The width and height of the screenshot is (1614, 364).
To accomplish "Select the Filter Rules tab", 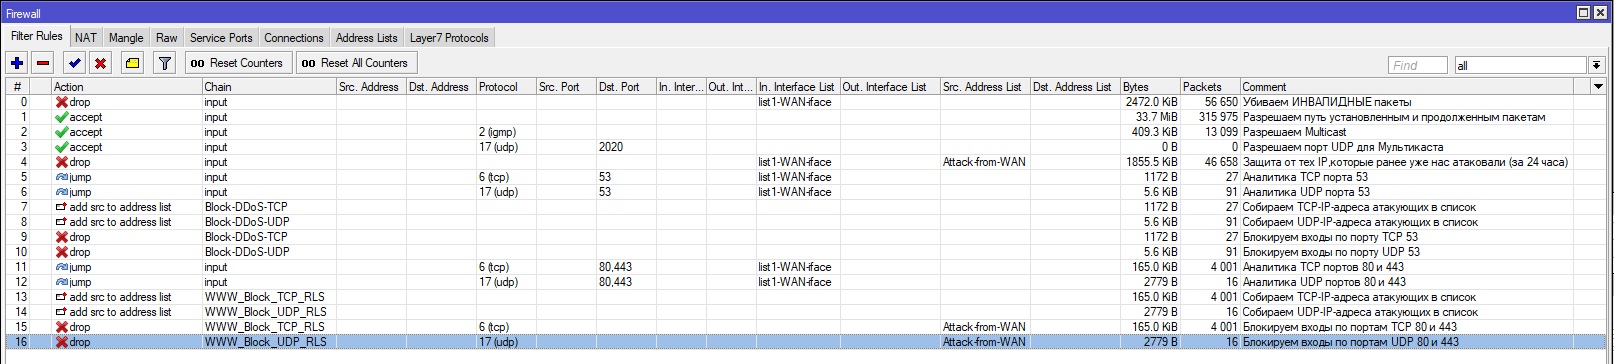I will (37, 36).
